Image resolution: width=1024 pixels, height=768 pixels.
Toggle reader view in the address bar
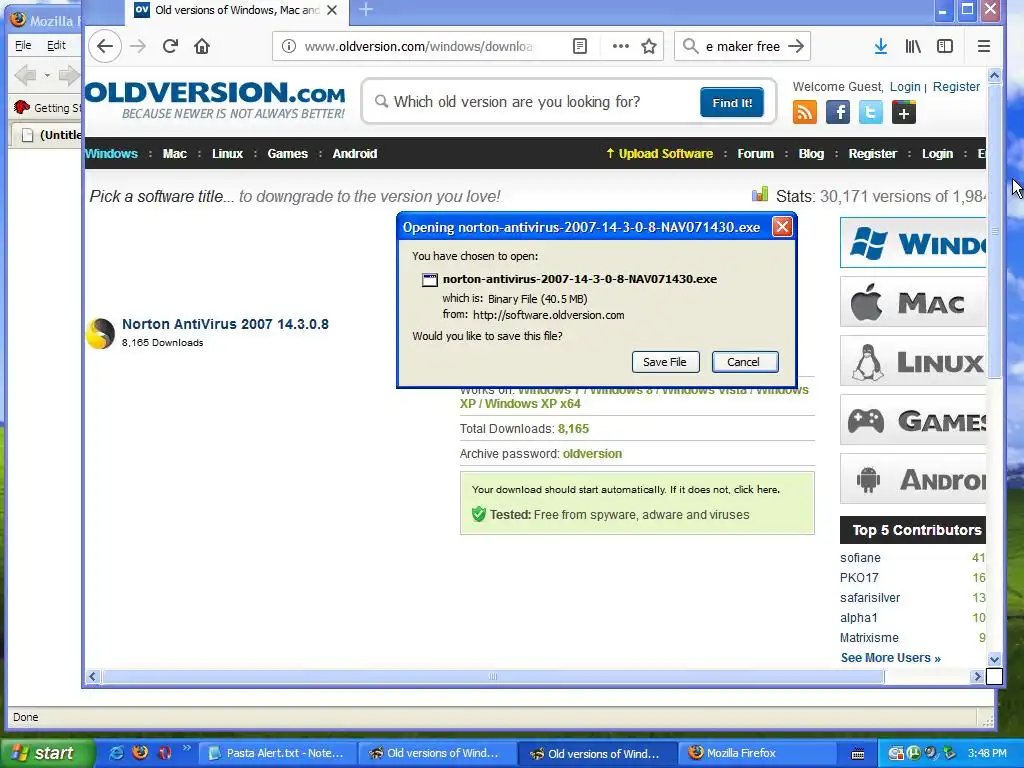580,46
